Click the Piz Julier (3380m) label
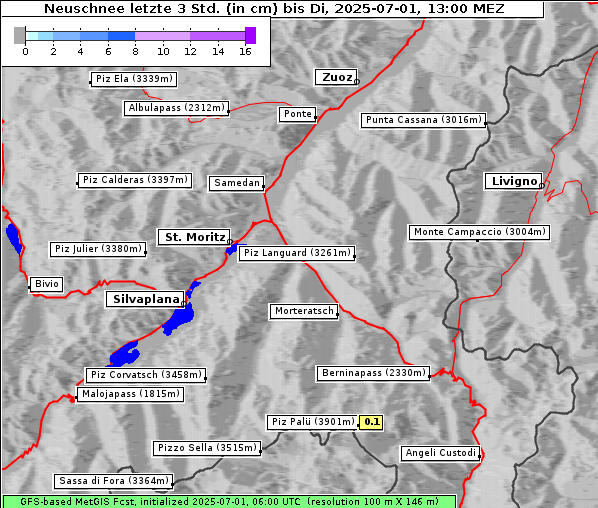 coord(98,249)
